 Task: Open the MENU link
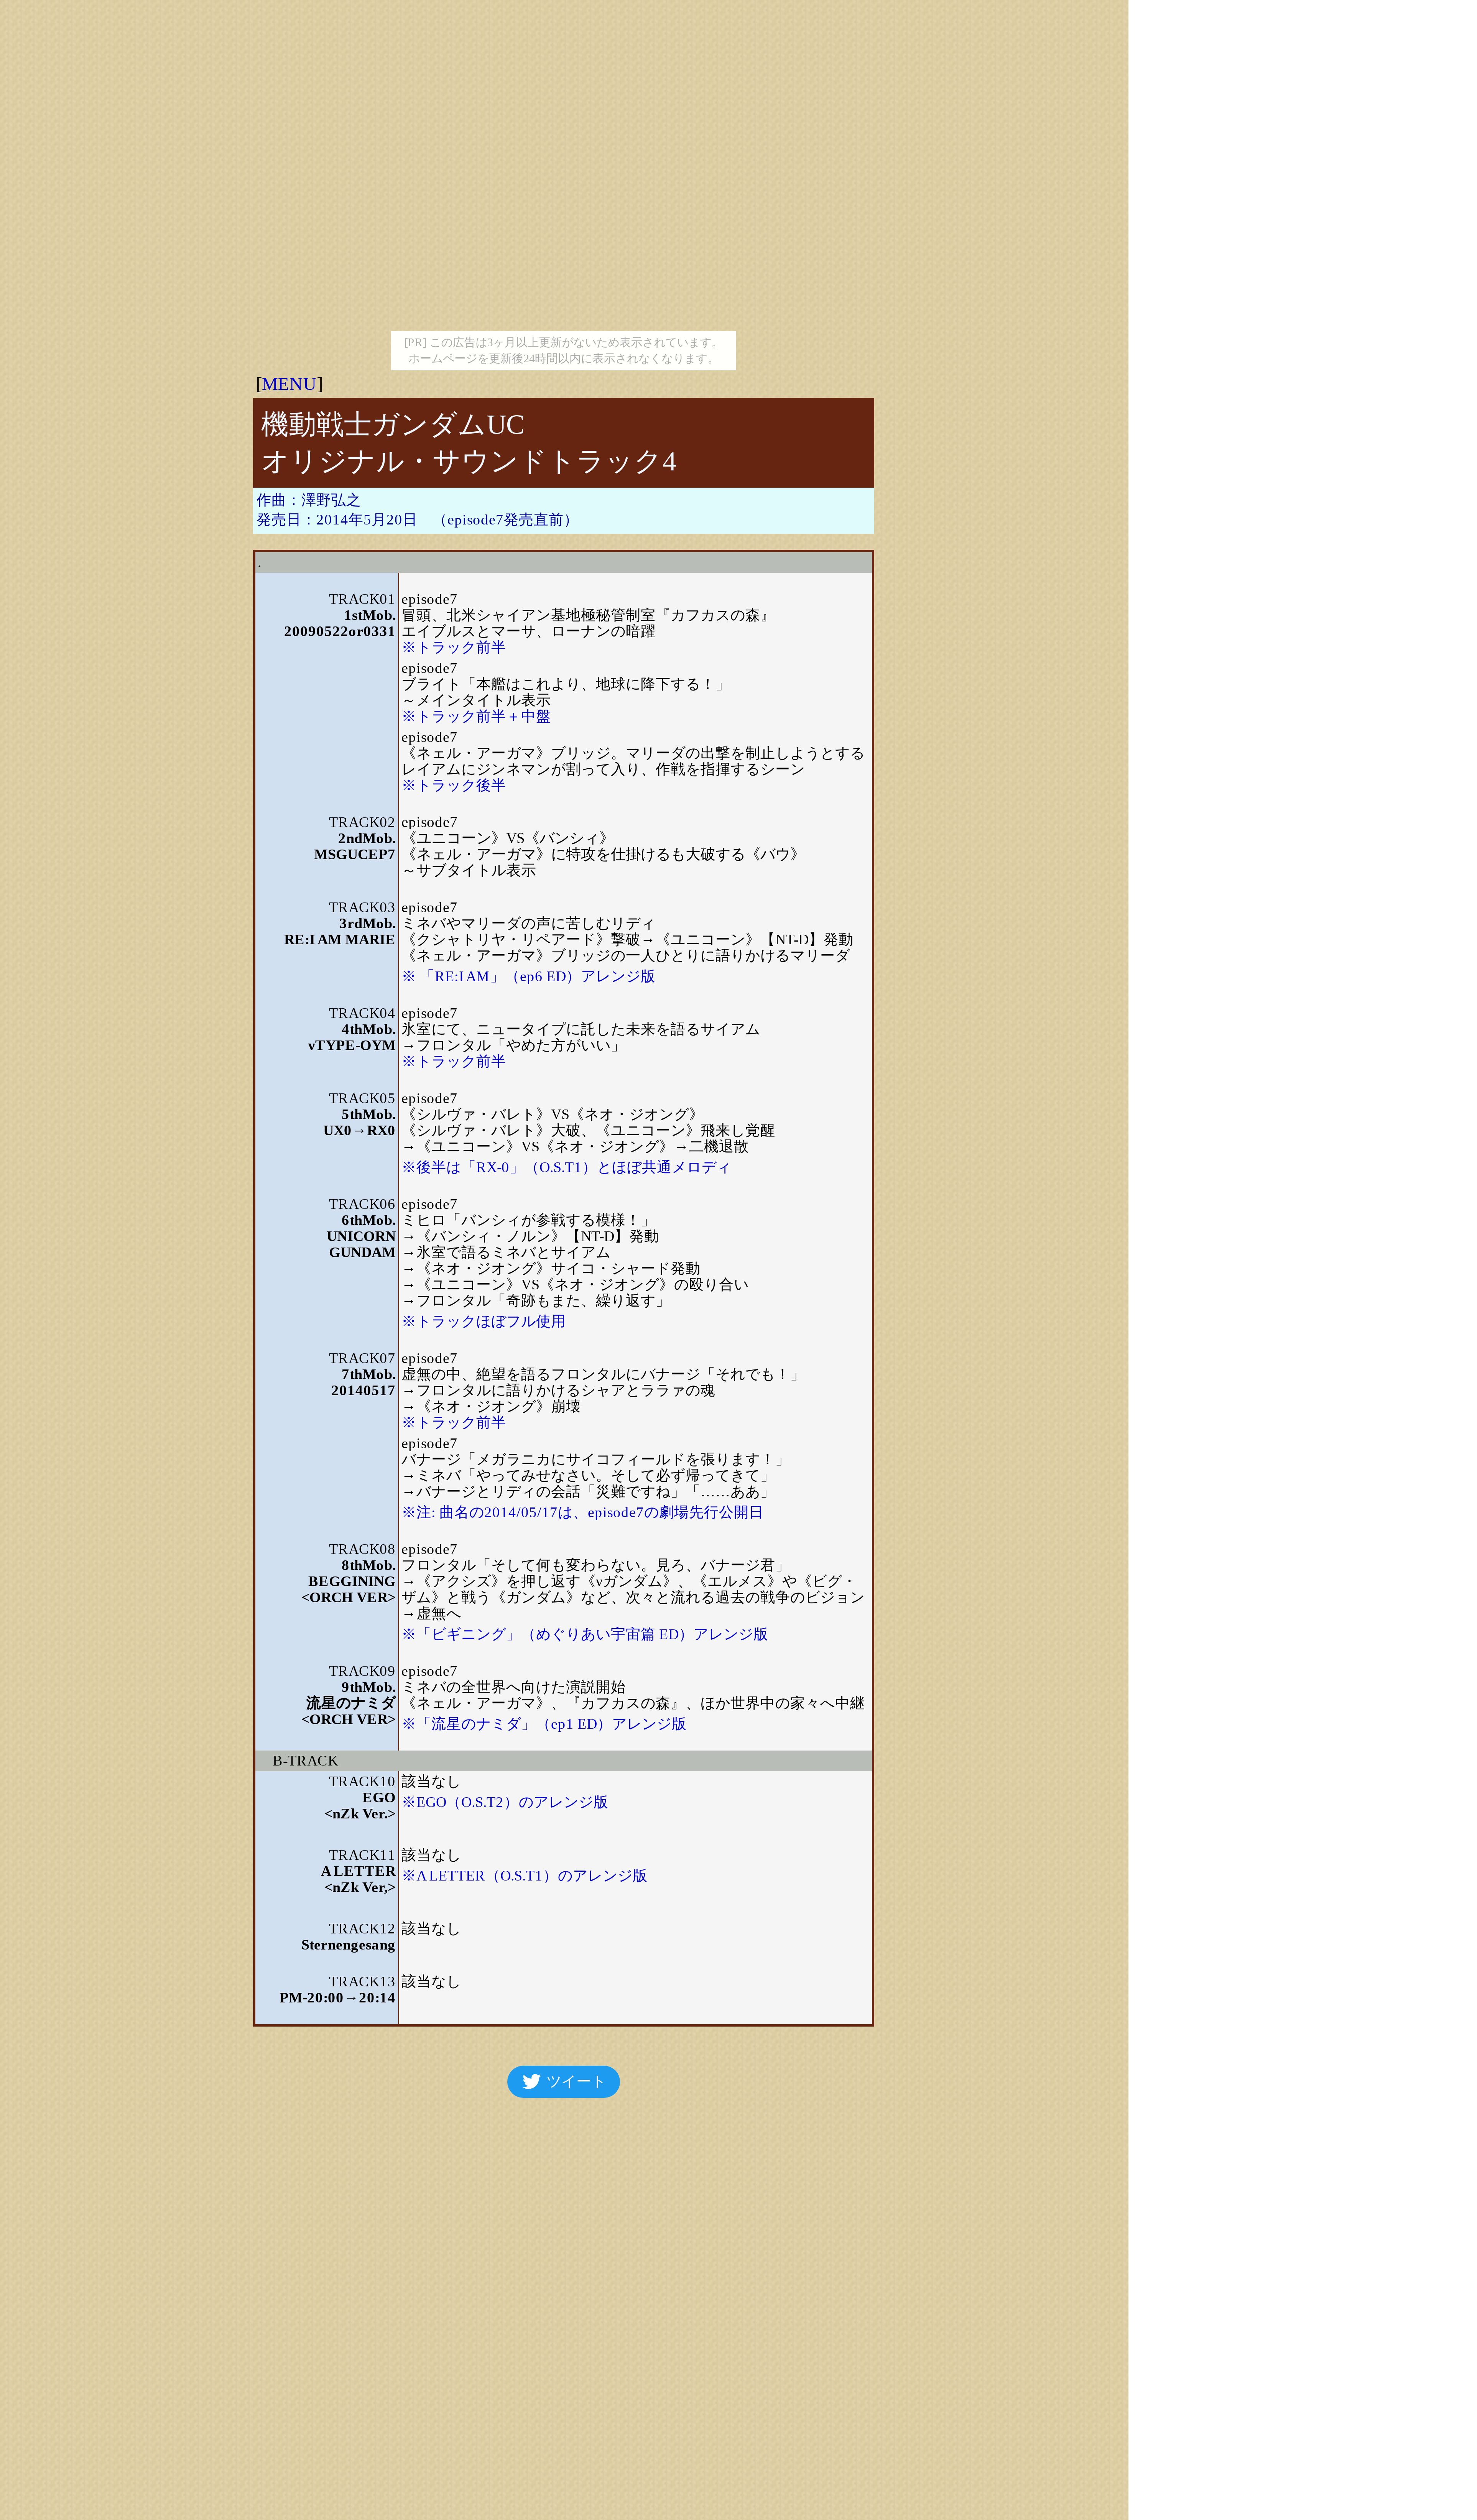(289, 384)
